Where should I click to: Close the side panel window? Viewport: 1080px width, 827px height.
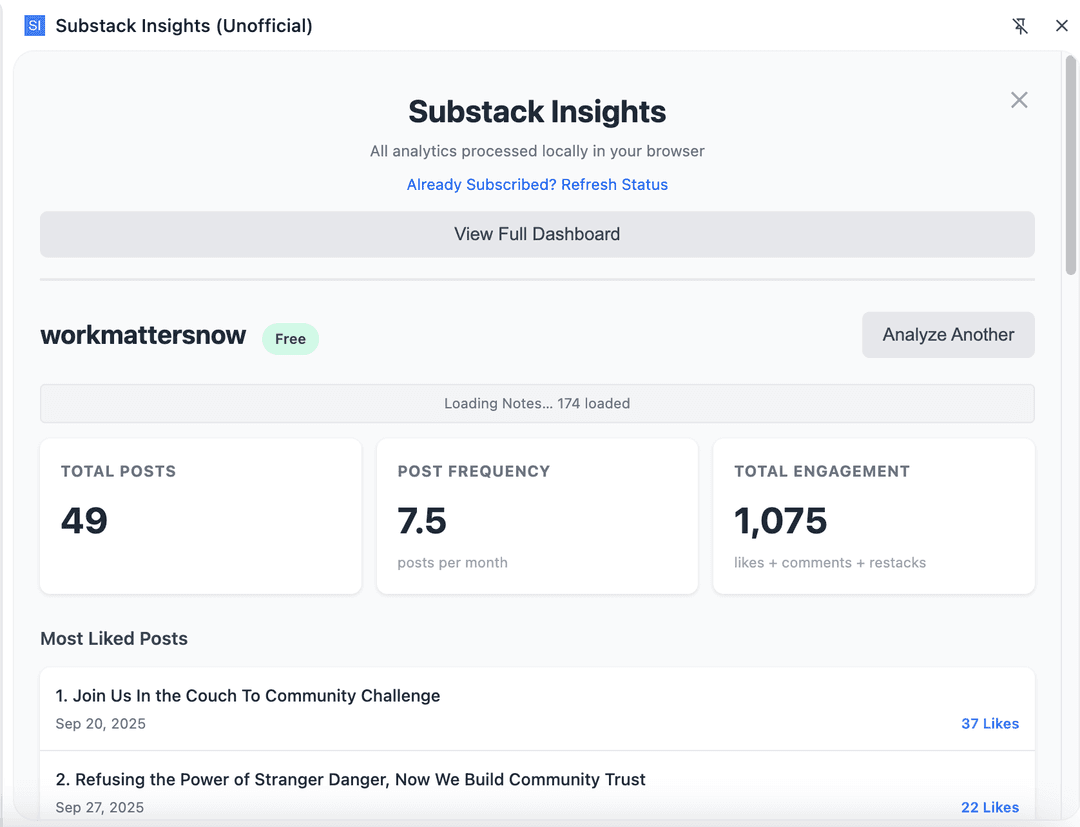1061,26
